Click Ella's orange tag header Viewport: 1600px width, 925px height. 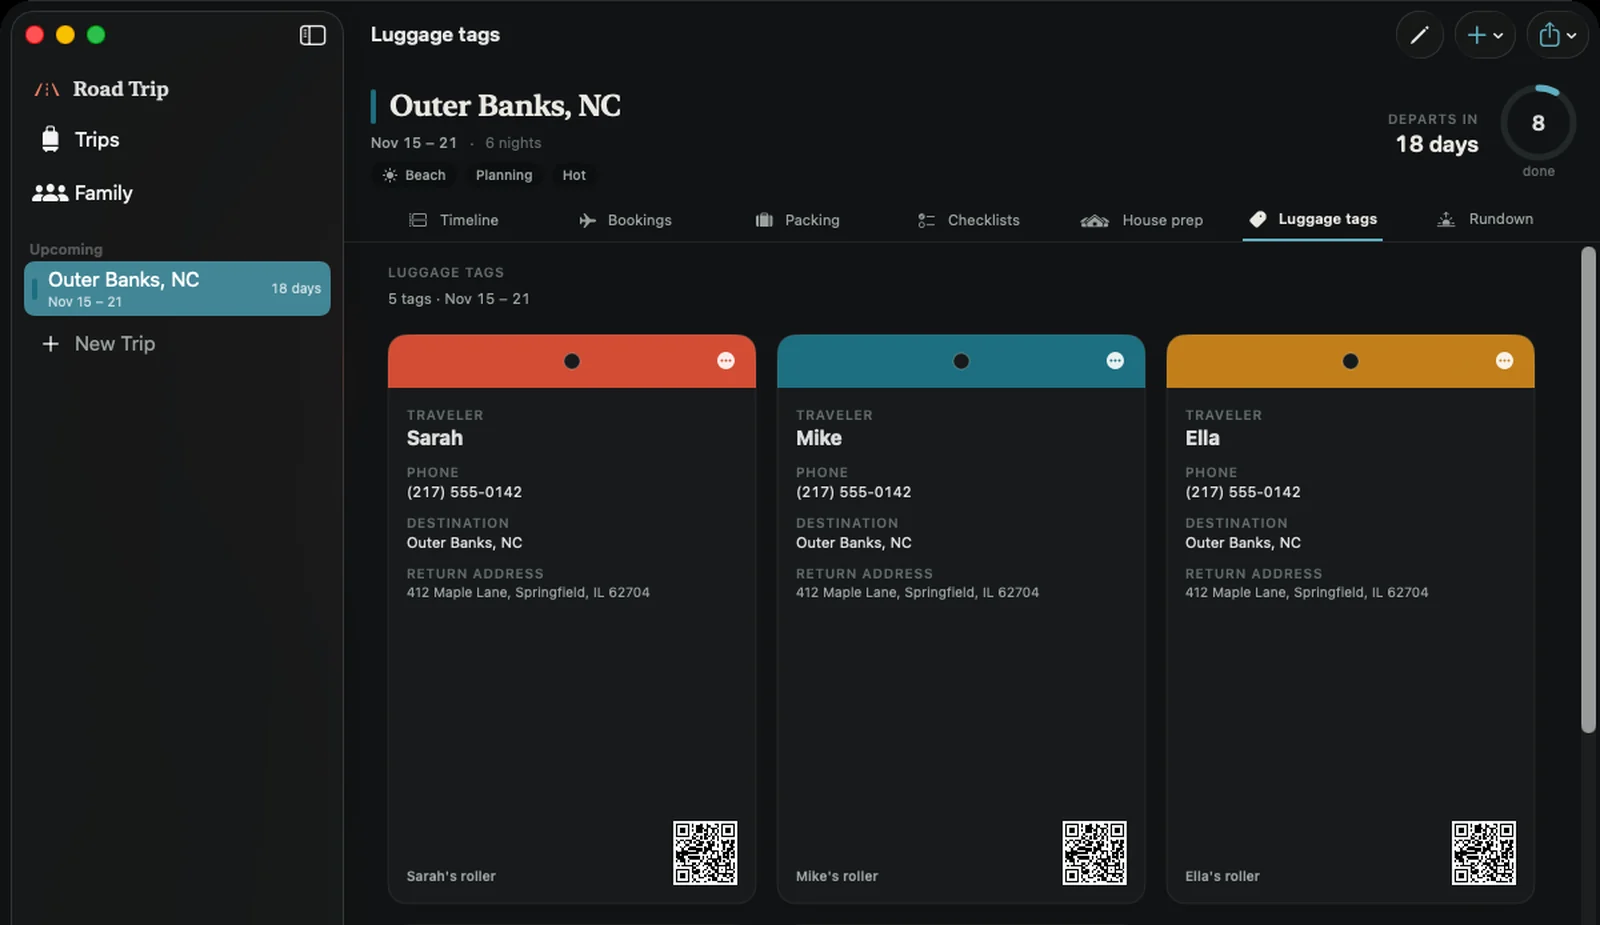click(1350, 361)
